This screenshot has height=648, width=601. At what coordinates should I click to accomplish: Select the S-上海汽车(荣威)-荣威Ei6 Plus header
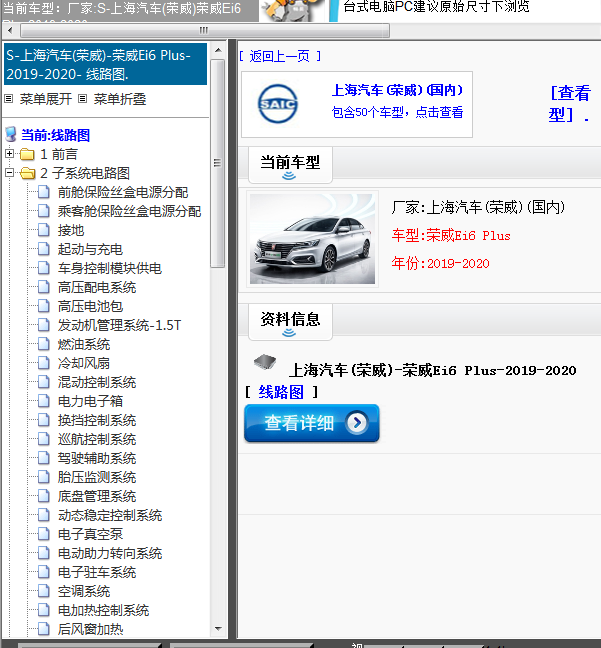tap(105, 64)
